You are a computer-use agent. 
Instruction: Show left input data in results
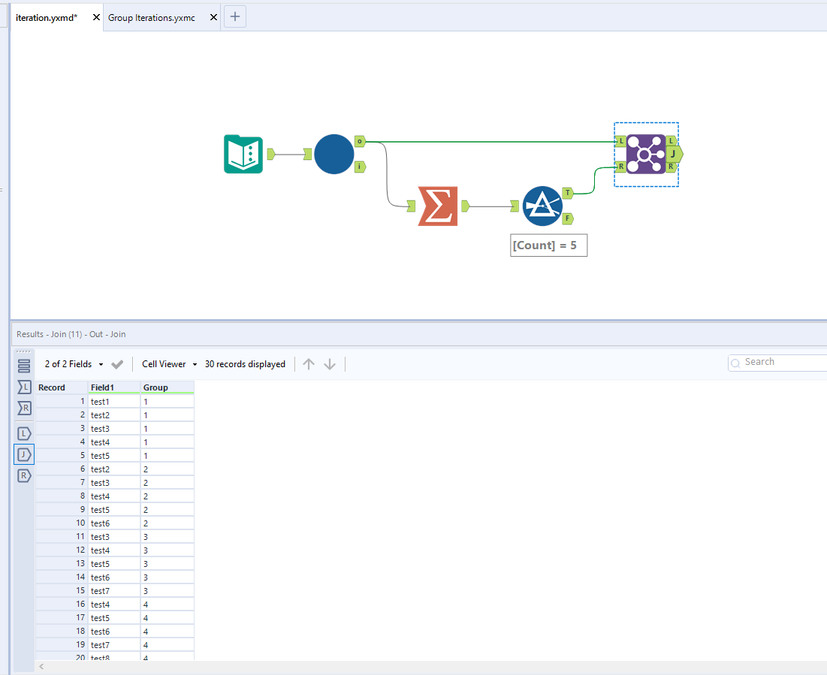24,387
